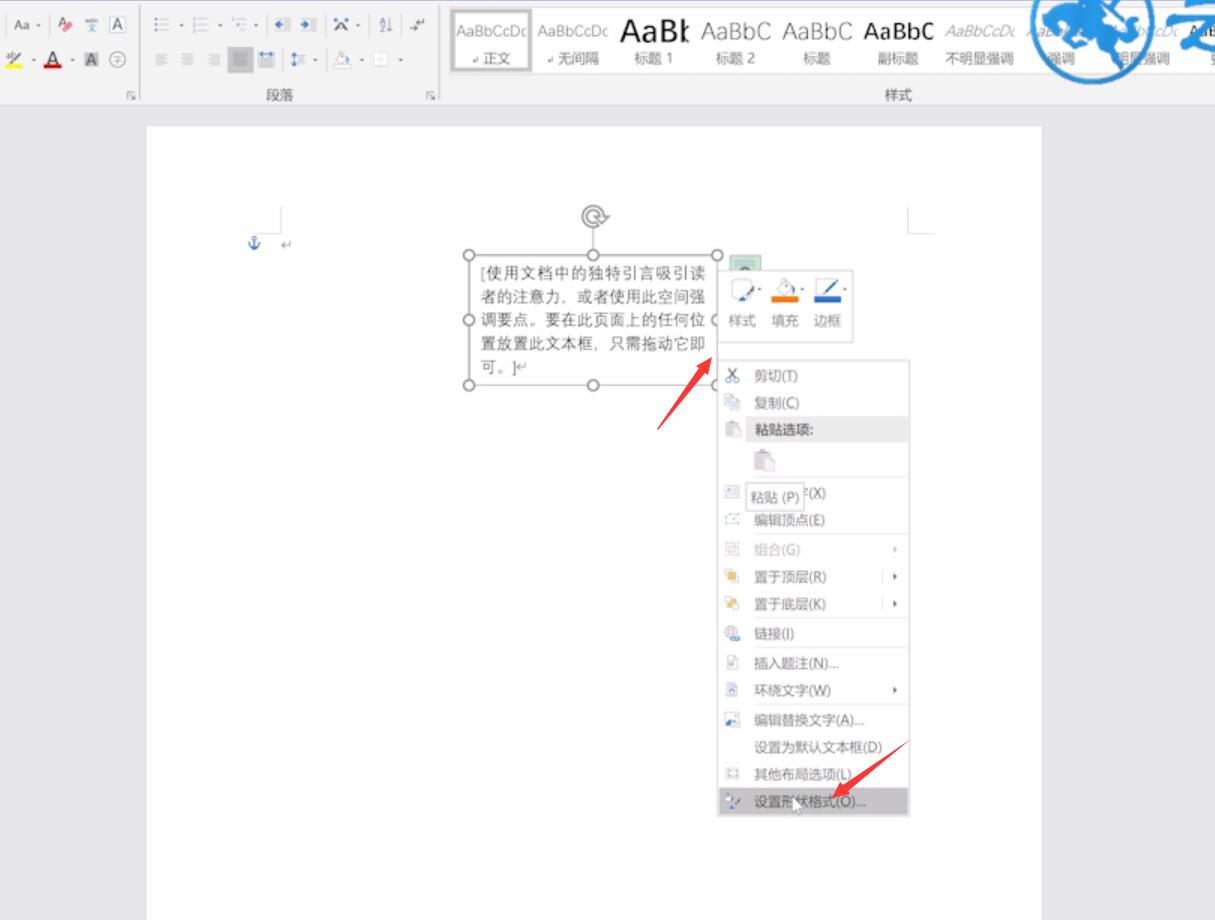Image resolution: width=1215 pixels, height=920 pixels.
Task: Click the Clear All Formatting icon
Action: coord(65,25)
